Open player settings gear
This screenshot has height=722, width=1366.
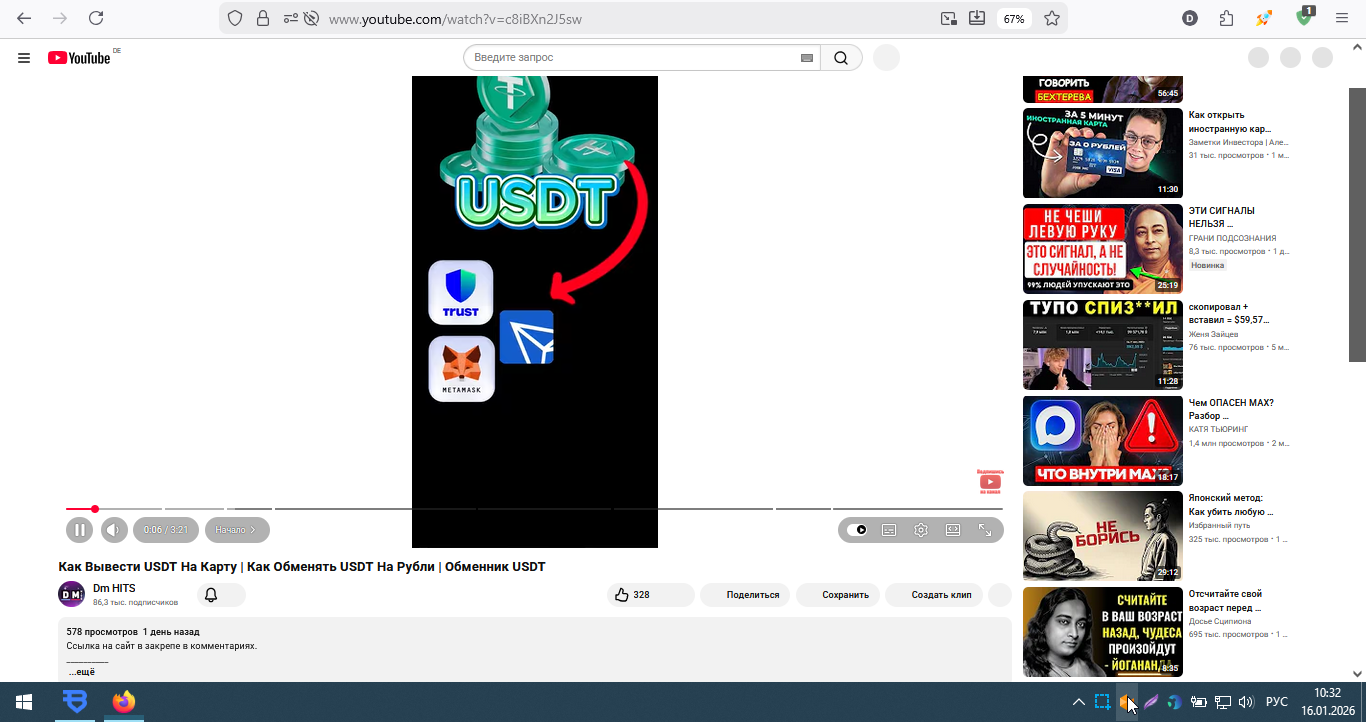point(921,530)
